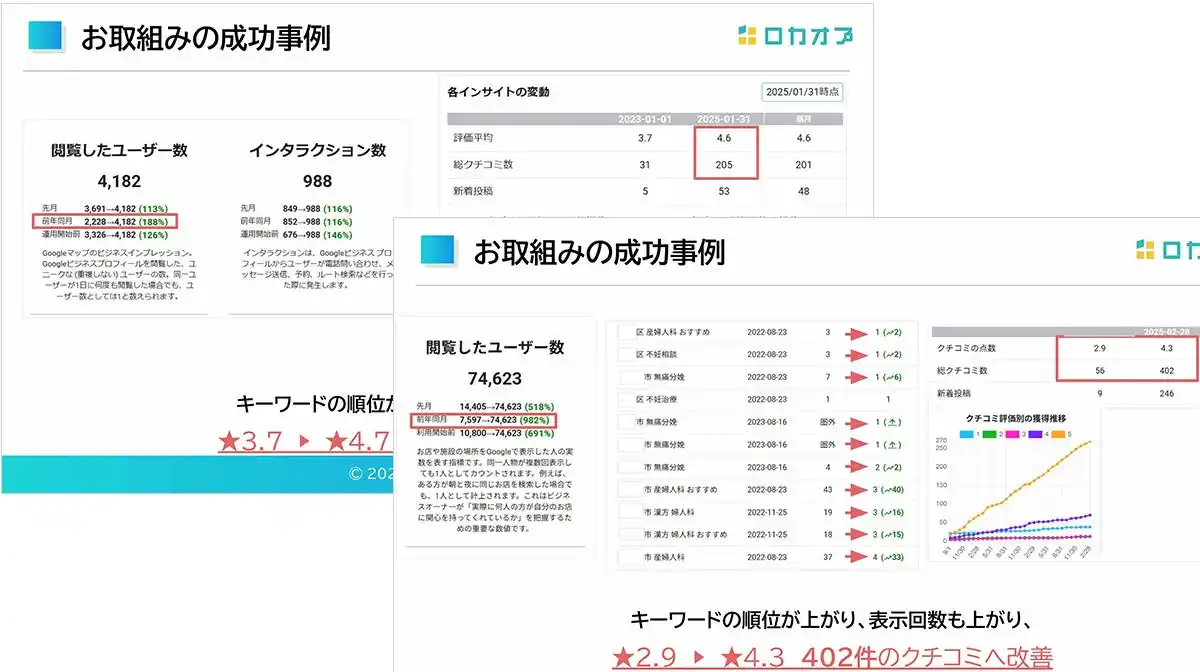Click the 74,623 user count
The height and width of the screenshot is (672, 1200).
[x=494, y=379]
